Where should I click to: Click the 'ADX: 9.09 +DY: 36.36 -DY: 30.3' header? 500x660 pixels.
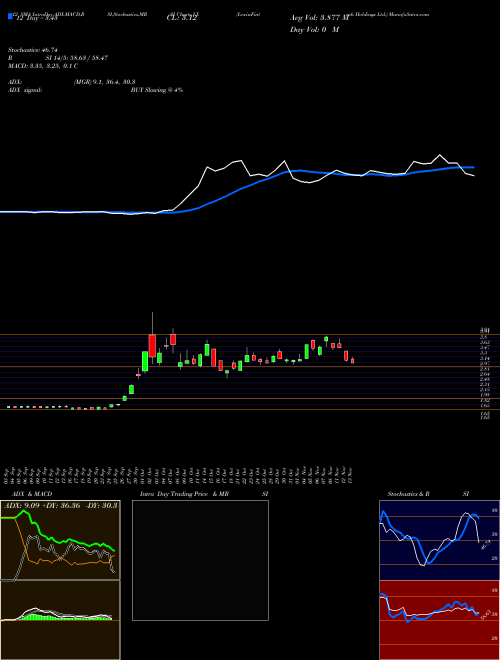(x=61, y=506)
